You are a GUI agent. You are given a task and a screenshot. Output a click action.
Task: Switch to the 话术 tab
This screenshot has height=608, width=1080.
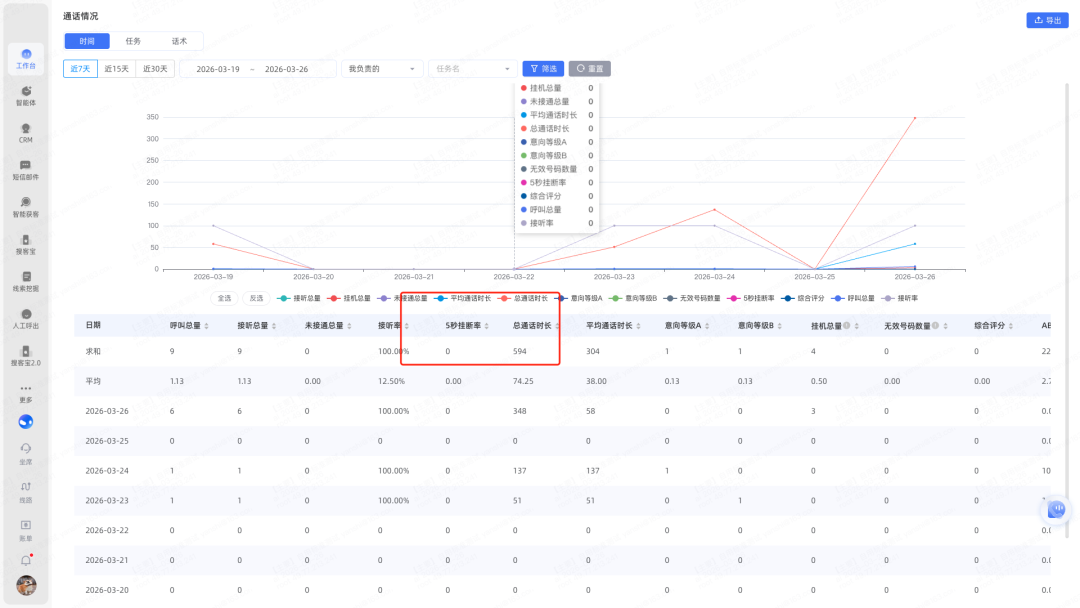pyautogui.click(x=179, y=41)
